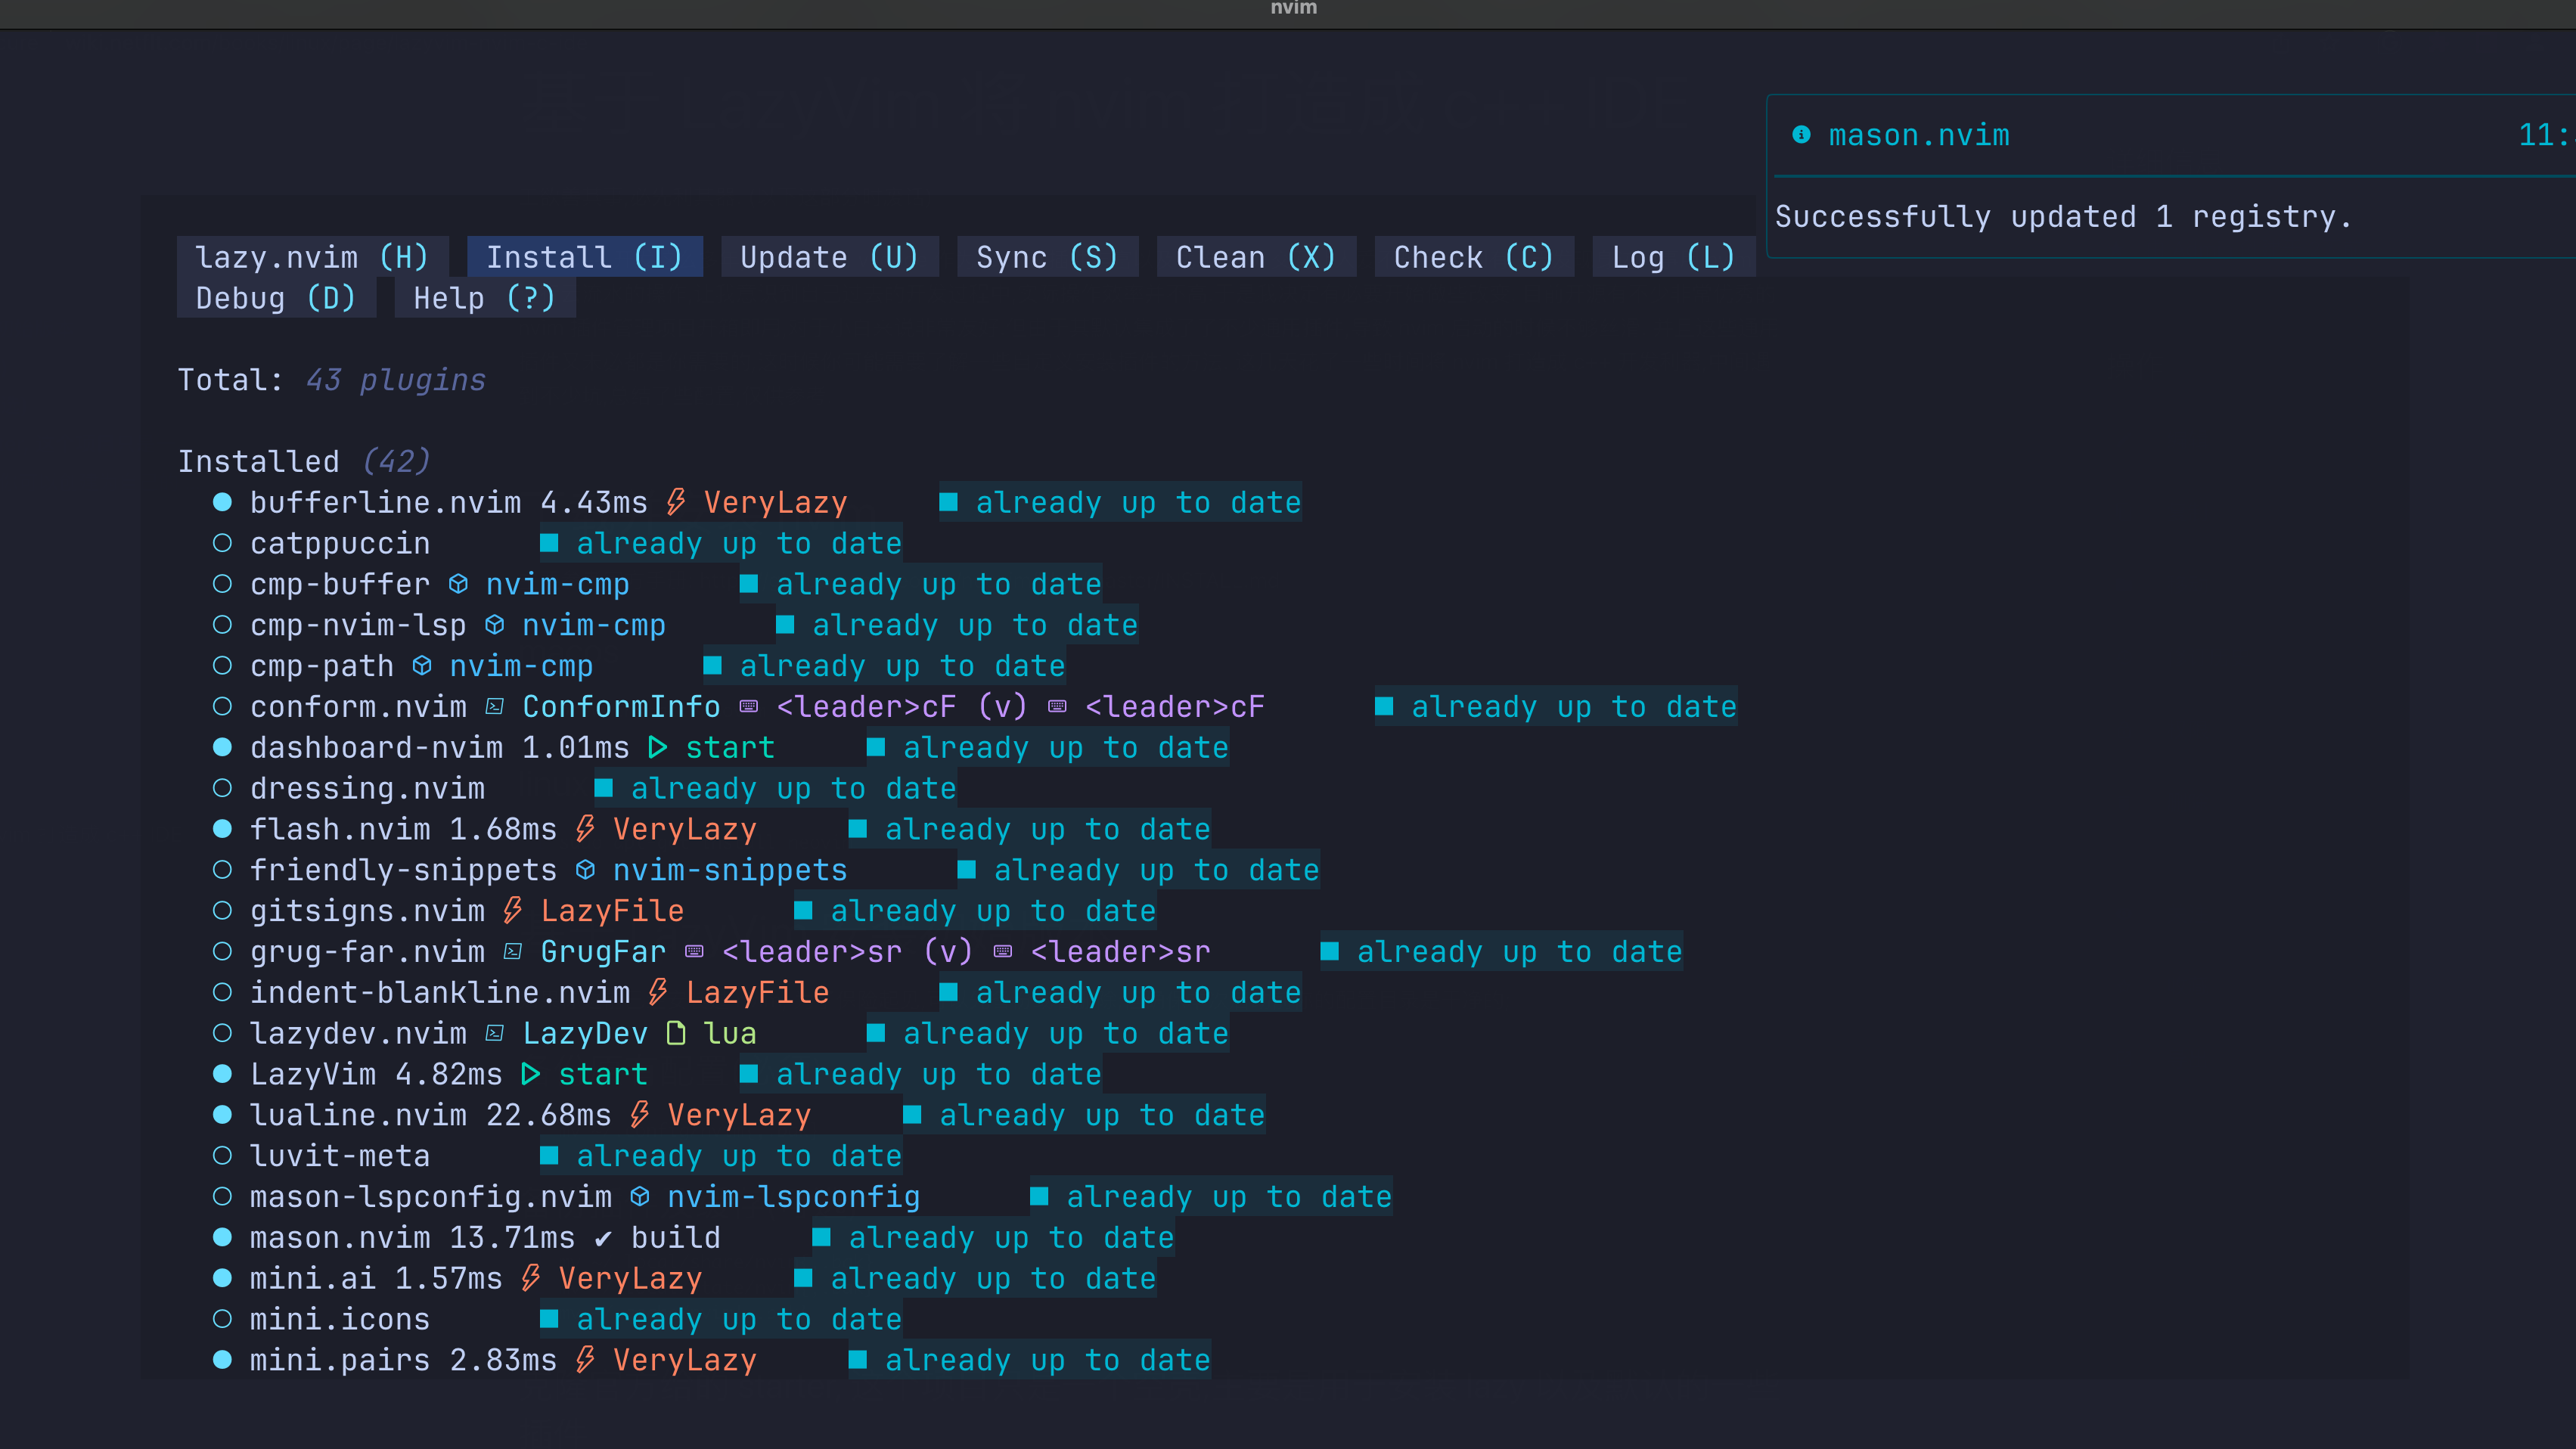Click the unloaded circle beside catppuccin
The height and width of the screenshot is (1449, 2576).
[x=222, y=543]
